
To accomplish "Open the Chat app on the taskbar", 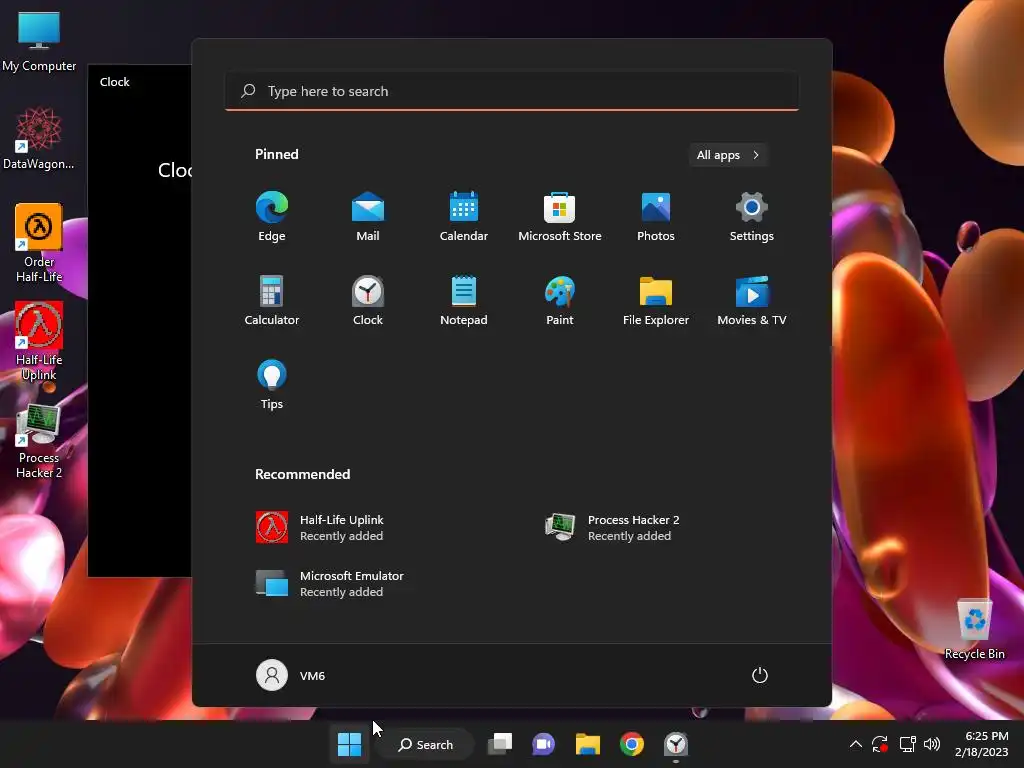I will pos(543,744).
